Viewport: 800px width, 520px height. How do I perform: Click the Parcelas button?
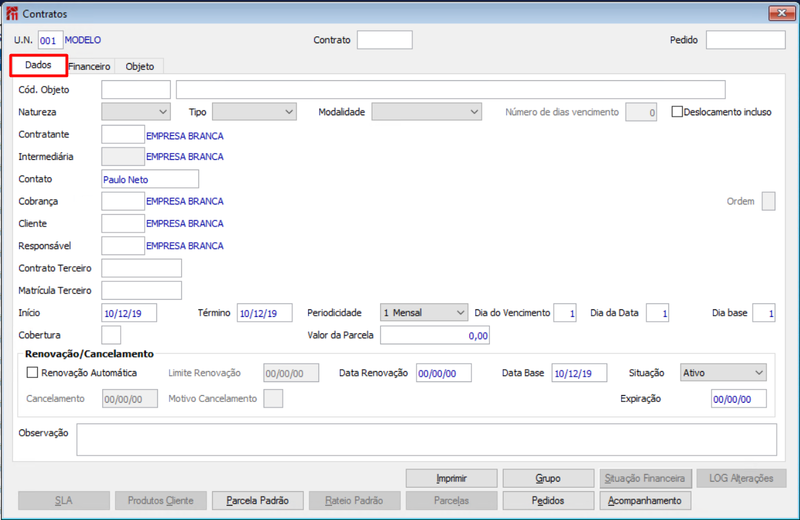[452, 501]
